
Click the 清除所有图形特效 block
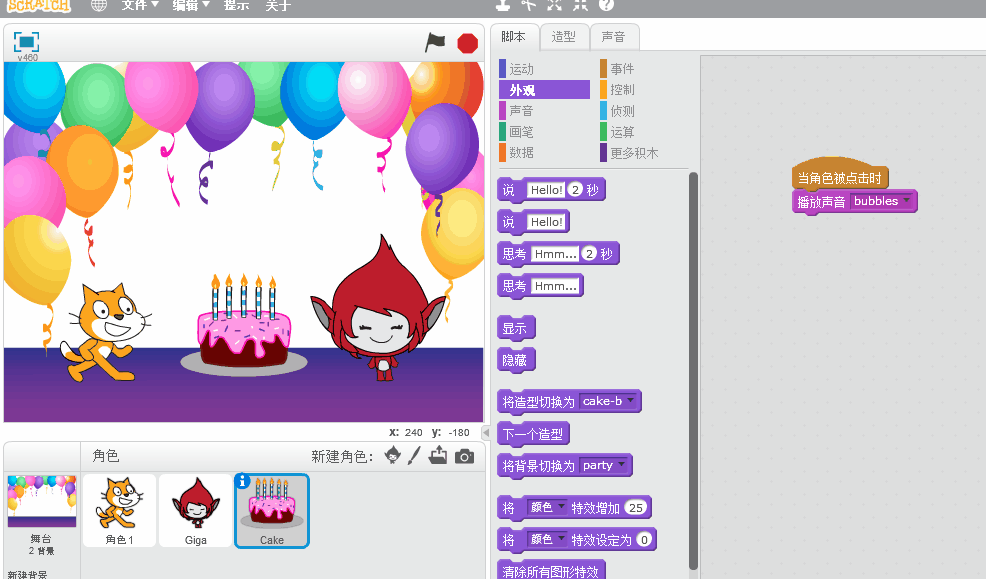click(551, 571)
